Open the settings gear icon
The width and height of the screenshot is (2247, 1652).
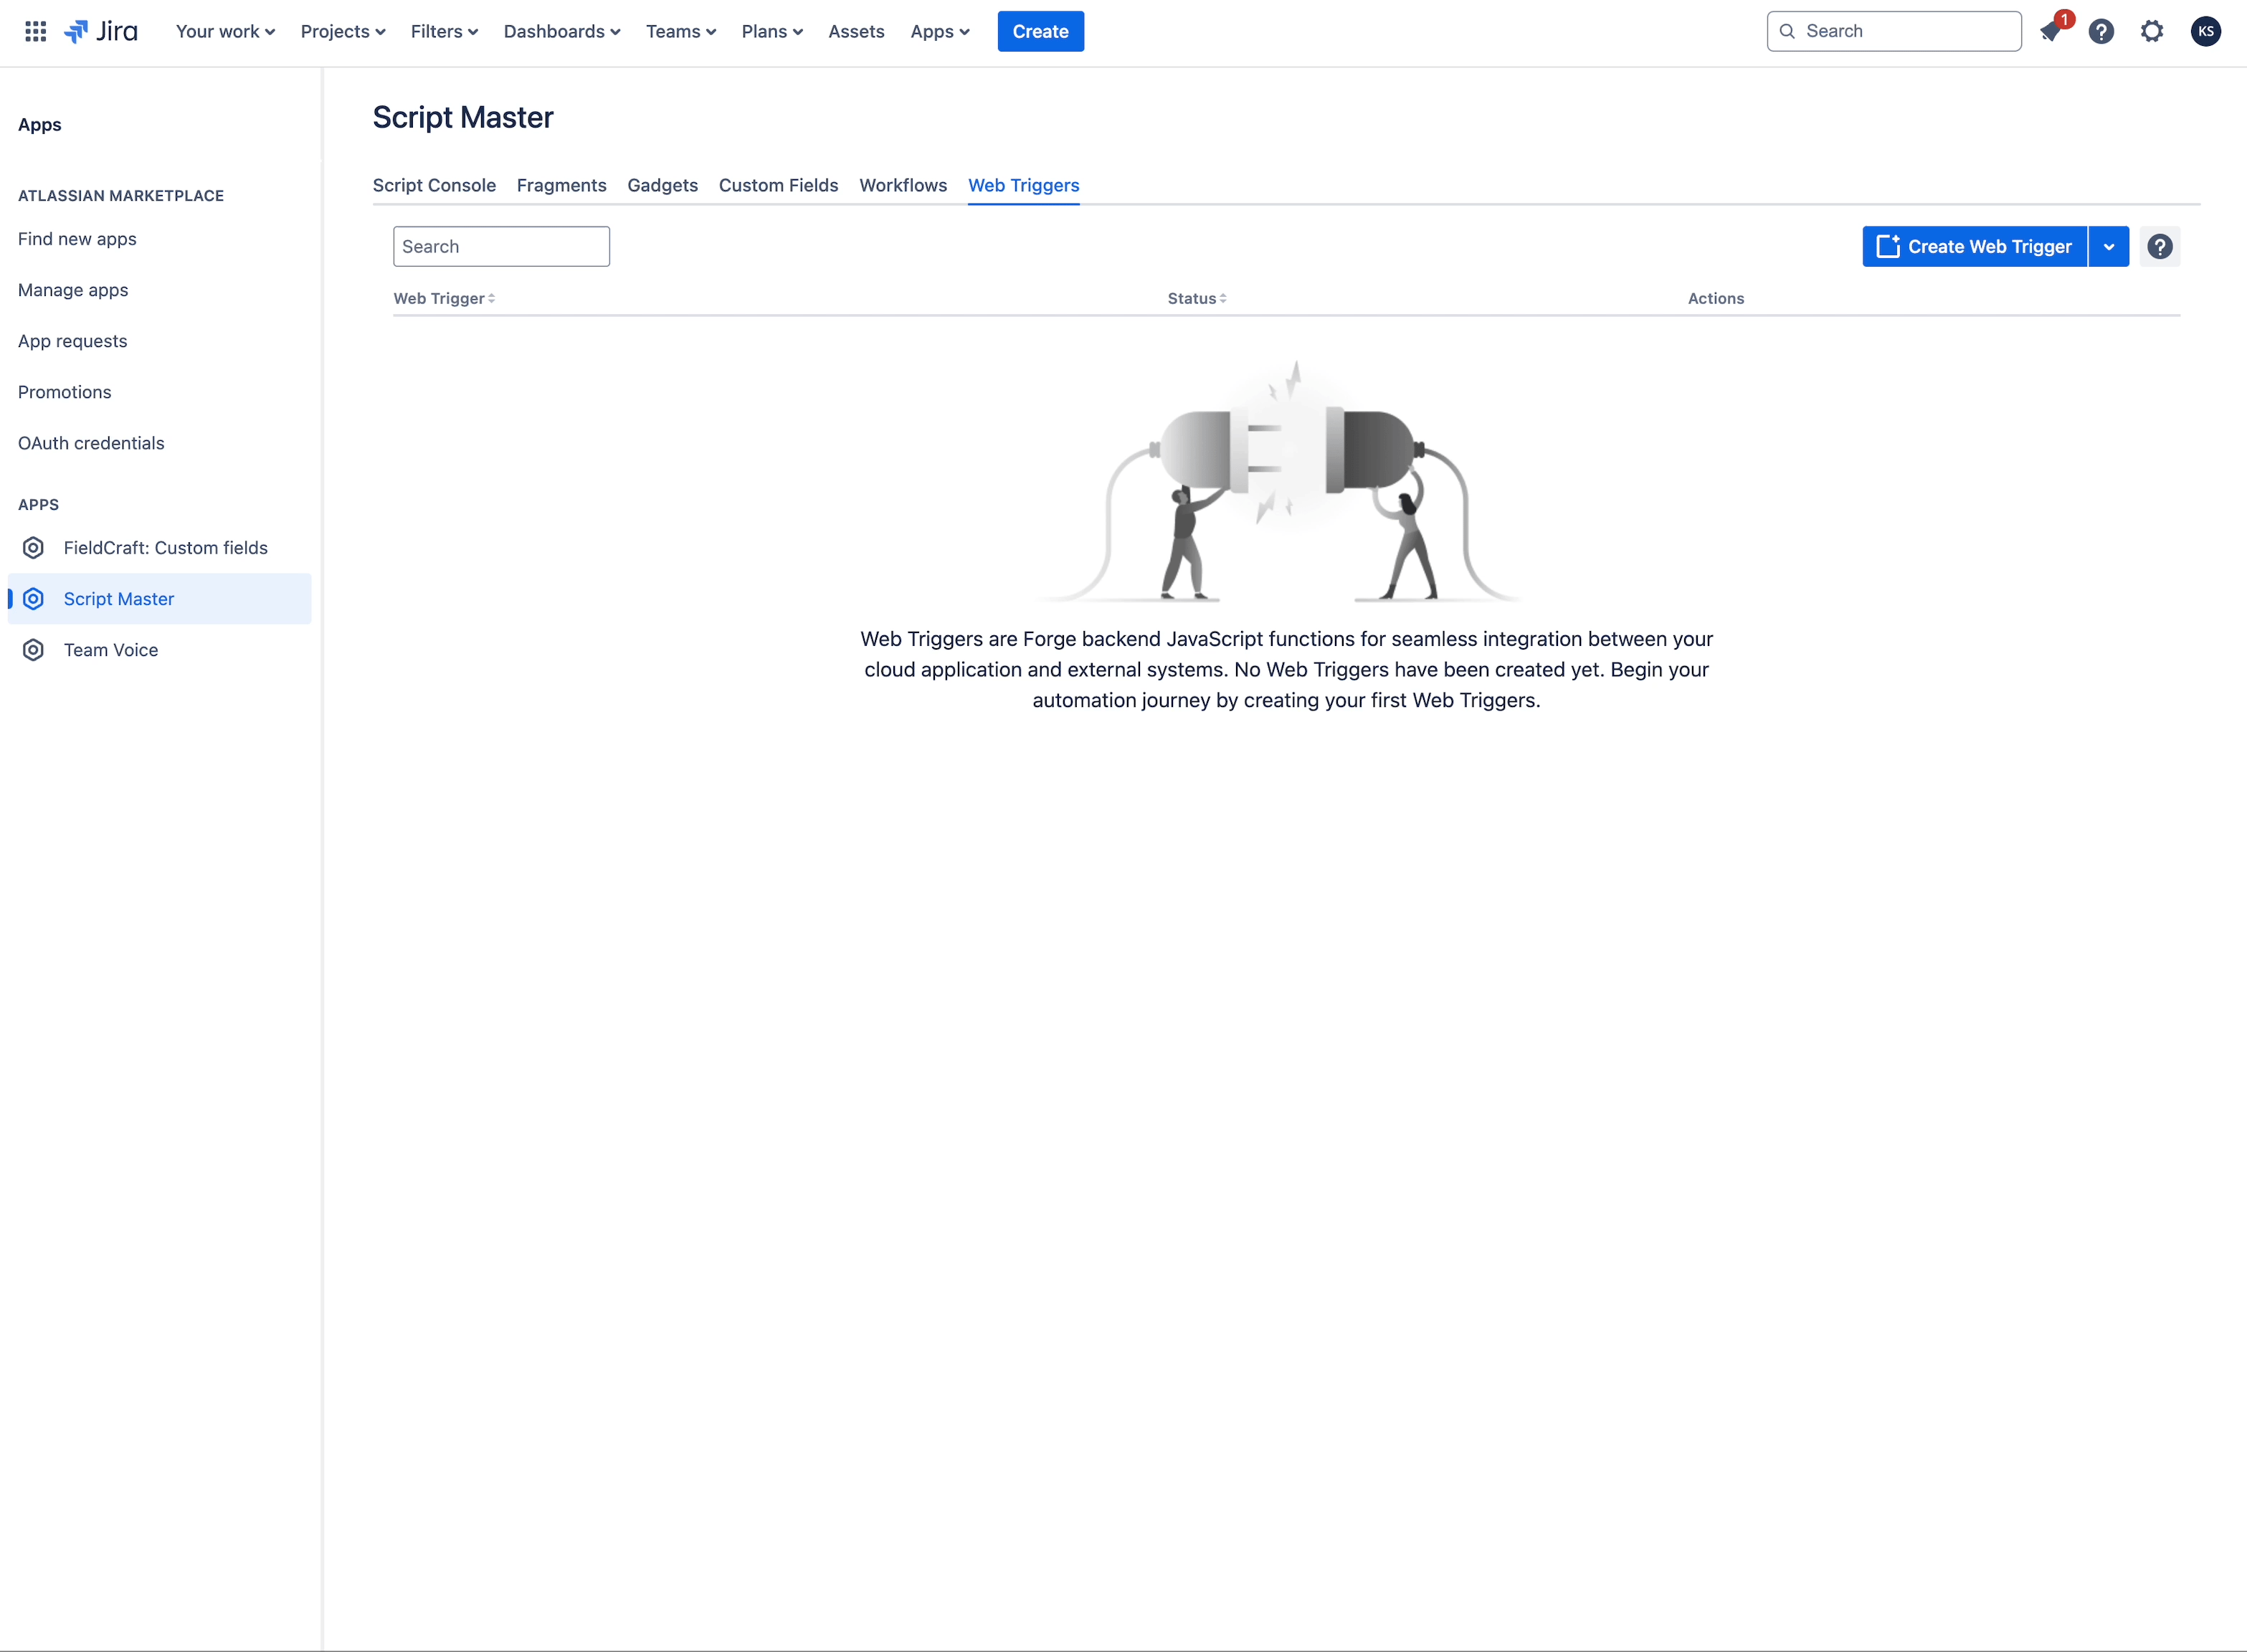click(2152, 31)
